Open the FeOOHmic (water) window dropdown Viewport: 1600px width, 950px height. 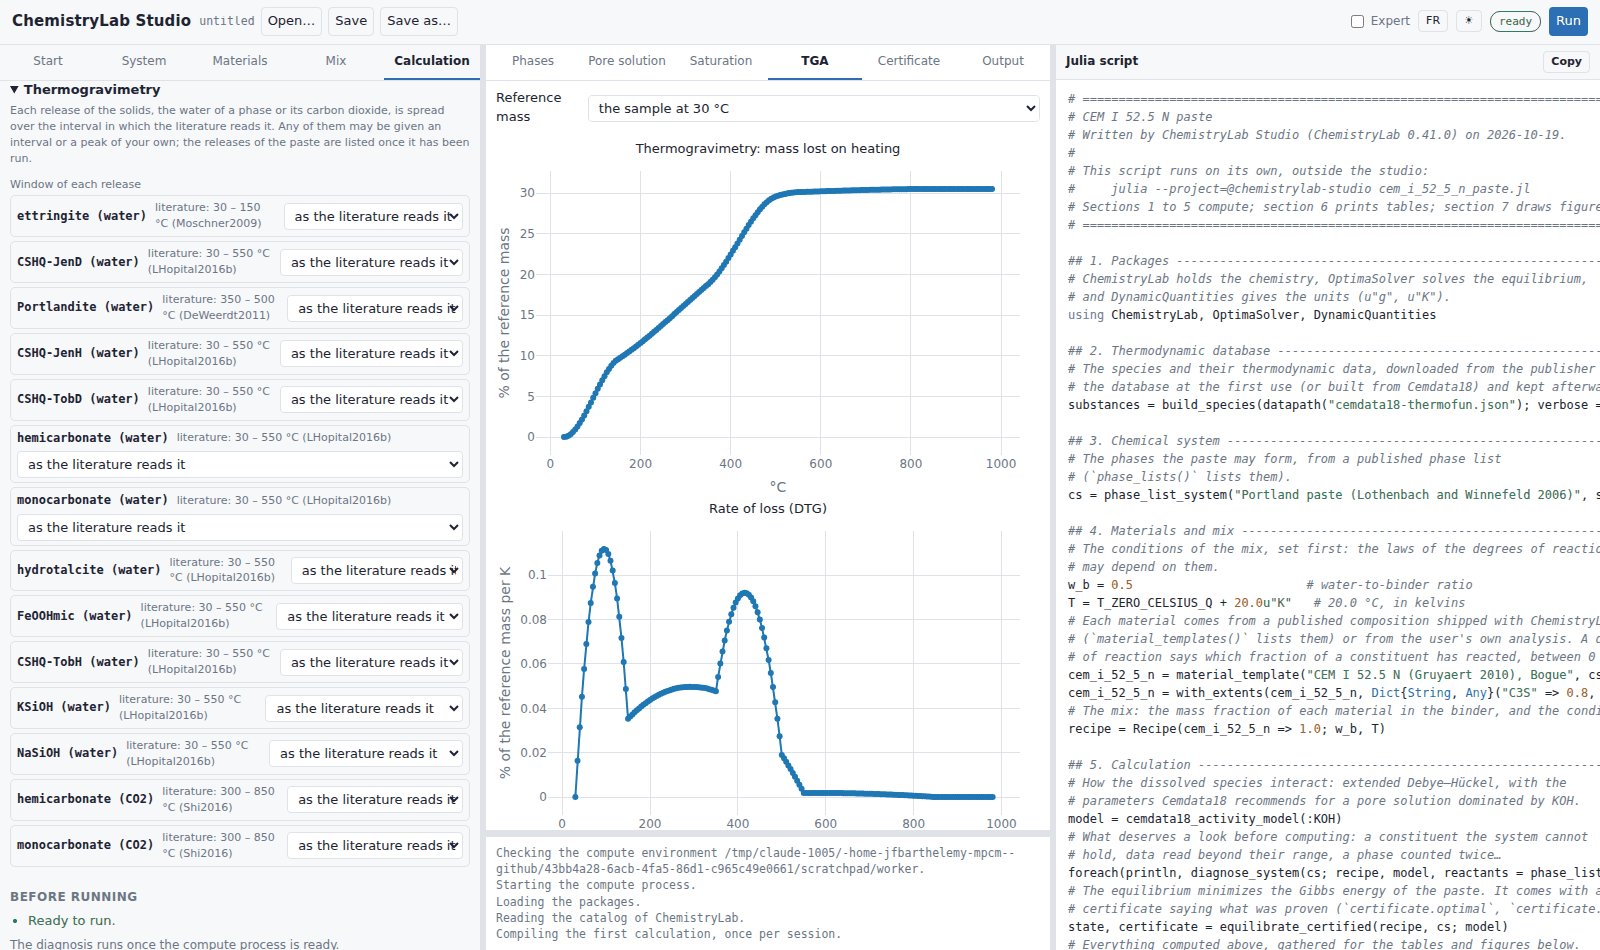369,616
